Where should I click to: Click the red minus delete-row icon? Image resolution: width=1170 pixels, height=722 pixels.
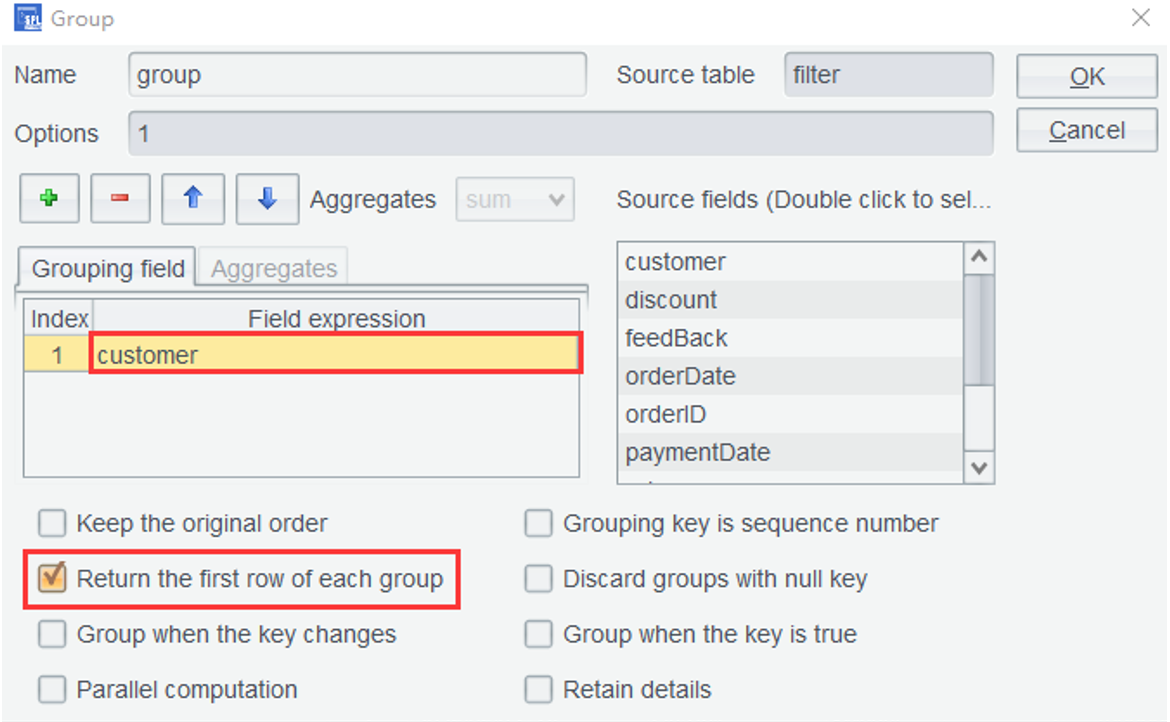click(x=120, y=198)
